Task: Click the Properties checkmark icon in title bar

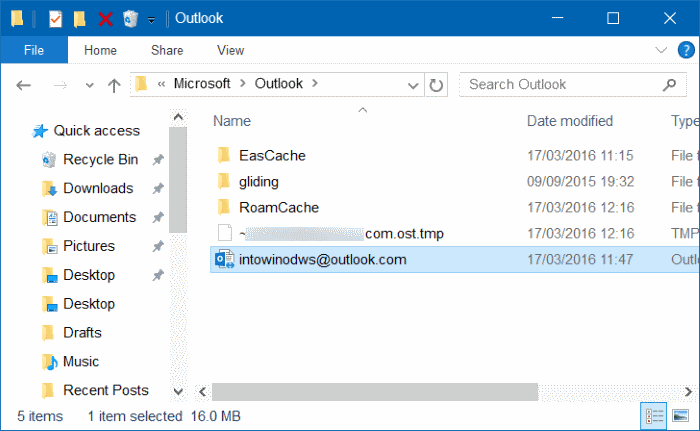Action: 55,19
